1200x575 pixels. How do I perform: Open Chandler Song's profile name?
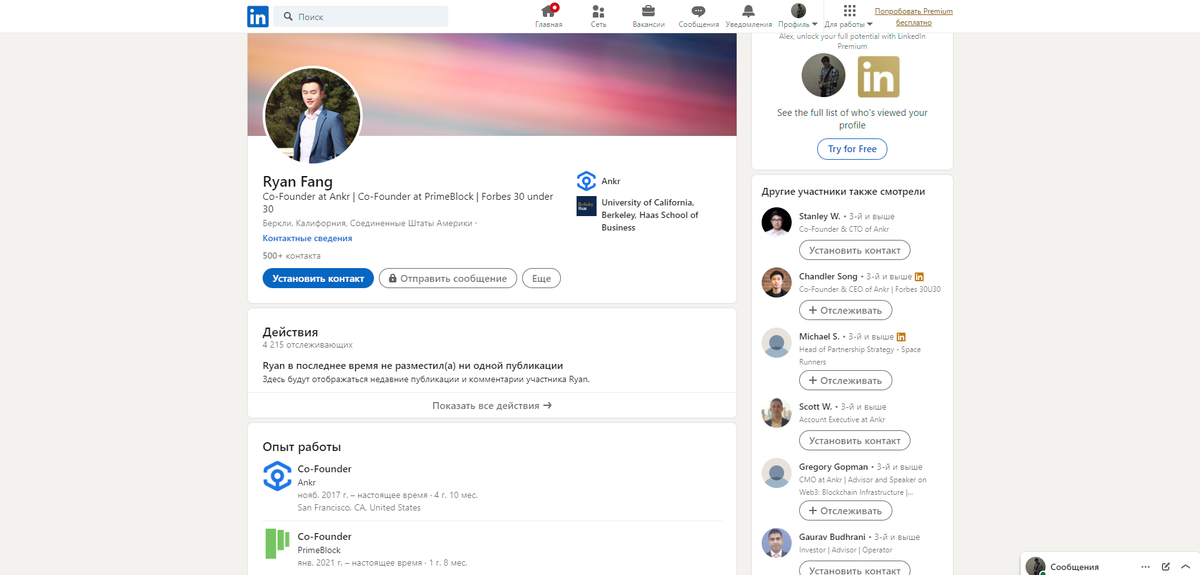click(828, 276)
